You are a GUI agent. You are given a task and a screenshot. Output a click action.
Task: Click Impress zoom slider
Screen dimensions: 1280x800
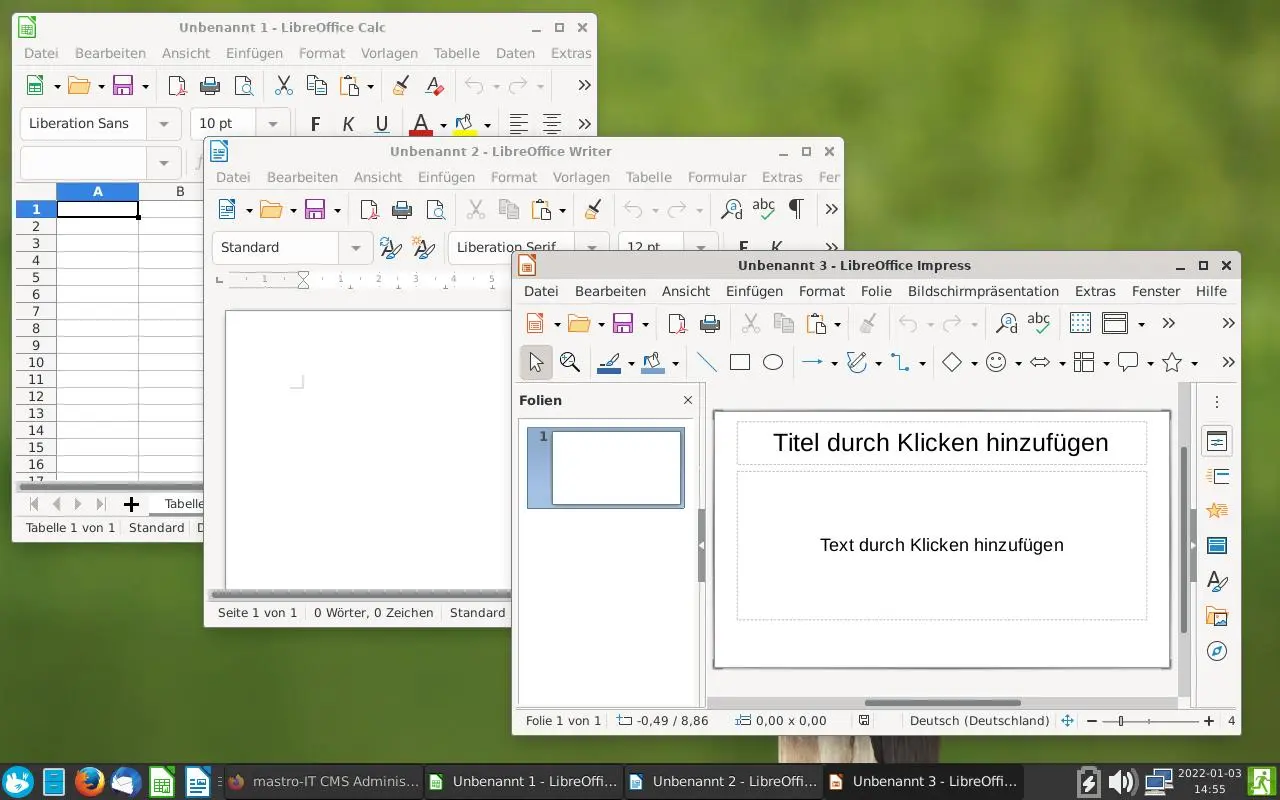[1149, 721]
